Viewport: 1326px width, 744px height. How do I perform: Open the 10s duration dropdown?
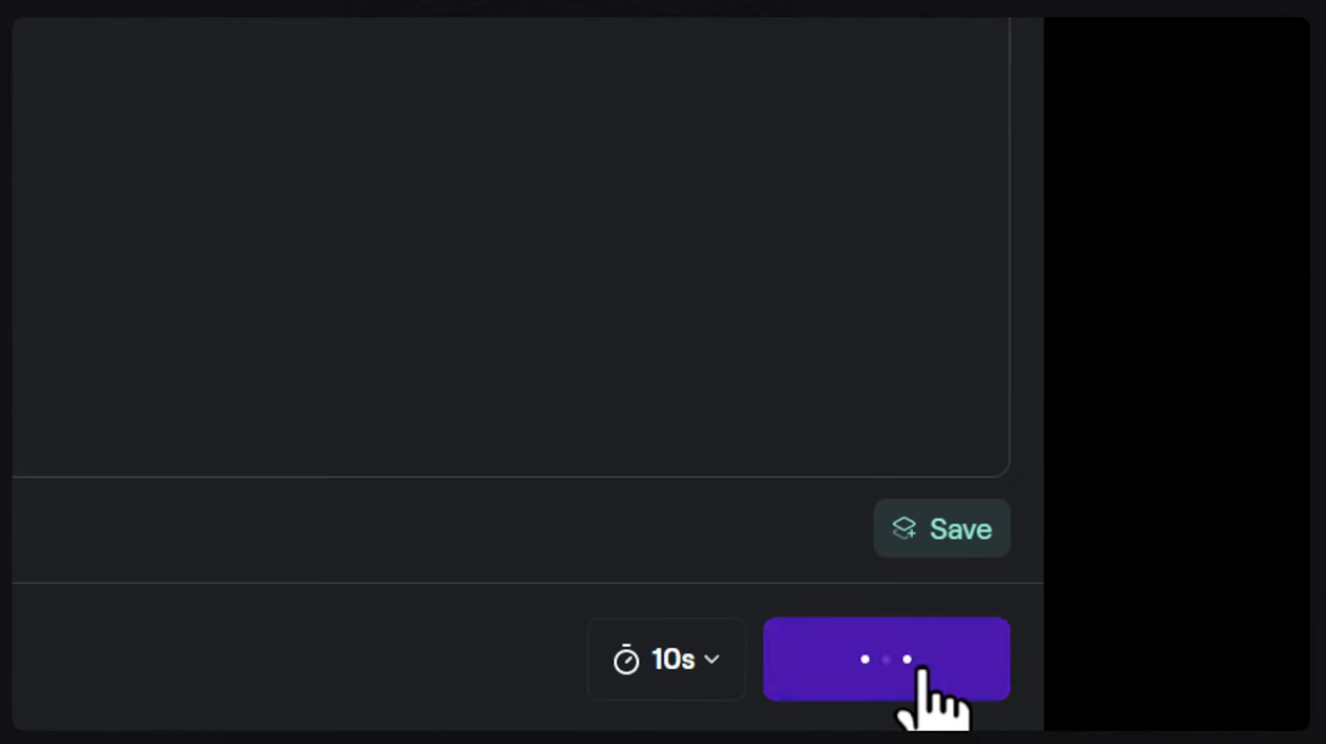667,659
